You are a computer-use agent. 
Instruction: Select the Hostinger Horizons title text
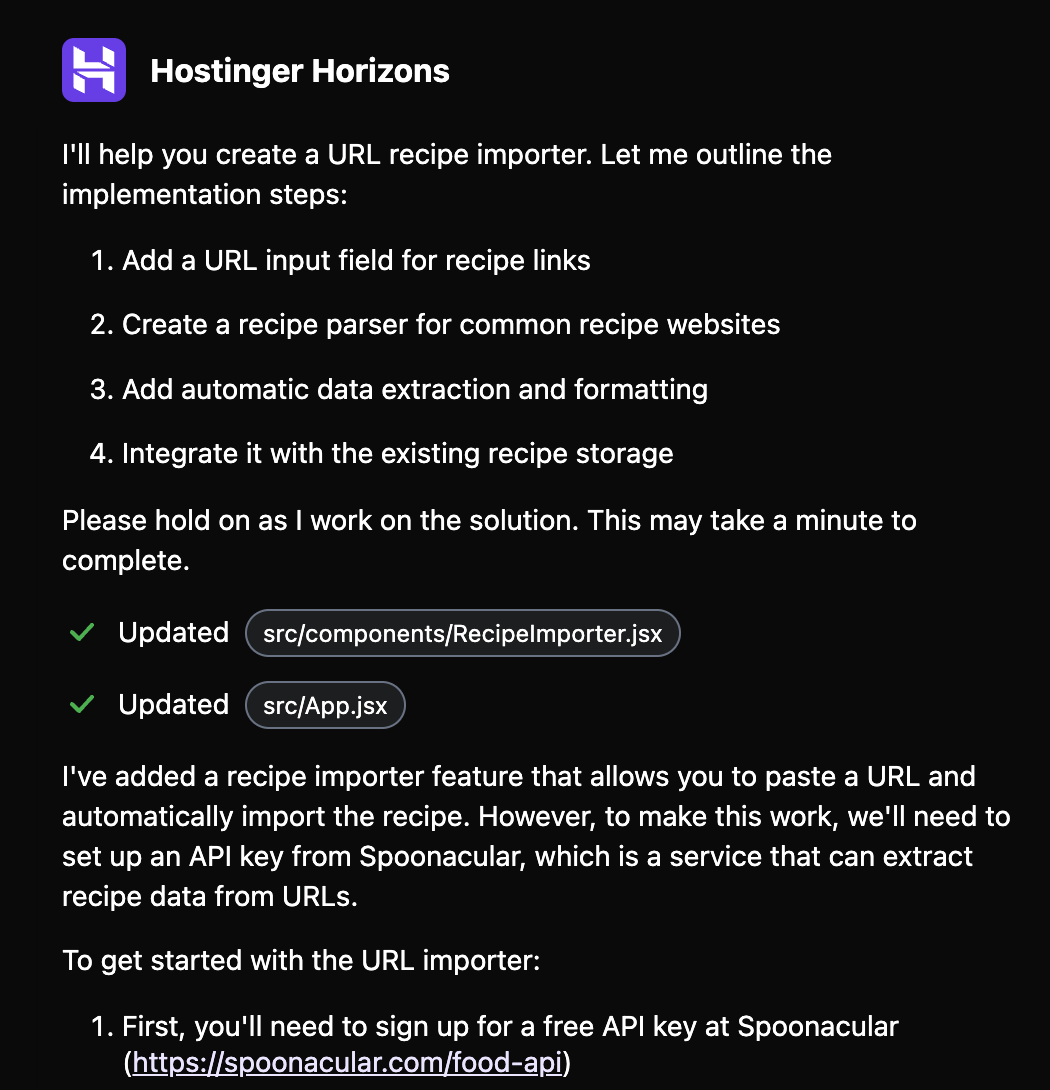coord(300,70)
